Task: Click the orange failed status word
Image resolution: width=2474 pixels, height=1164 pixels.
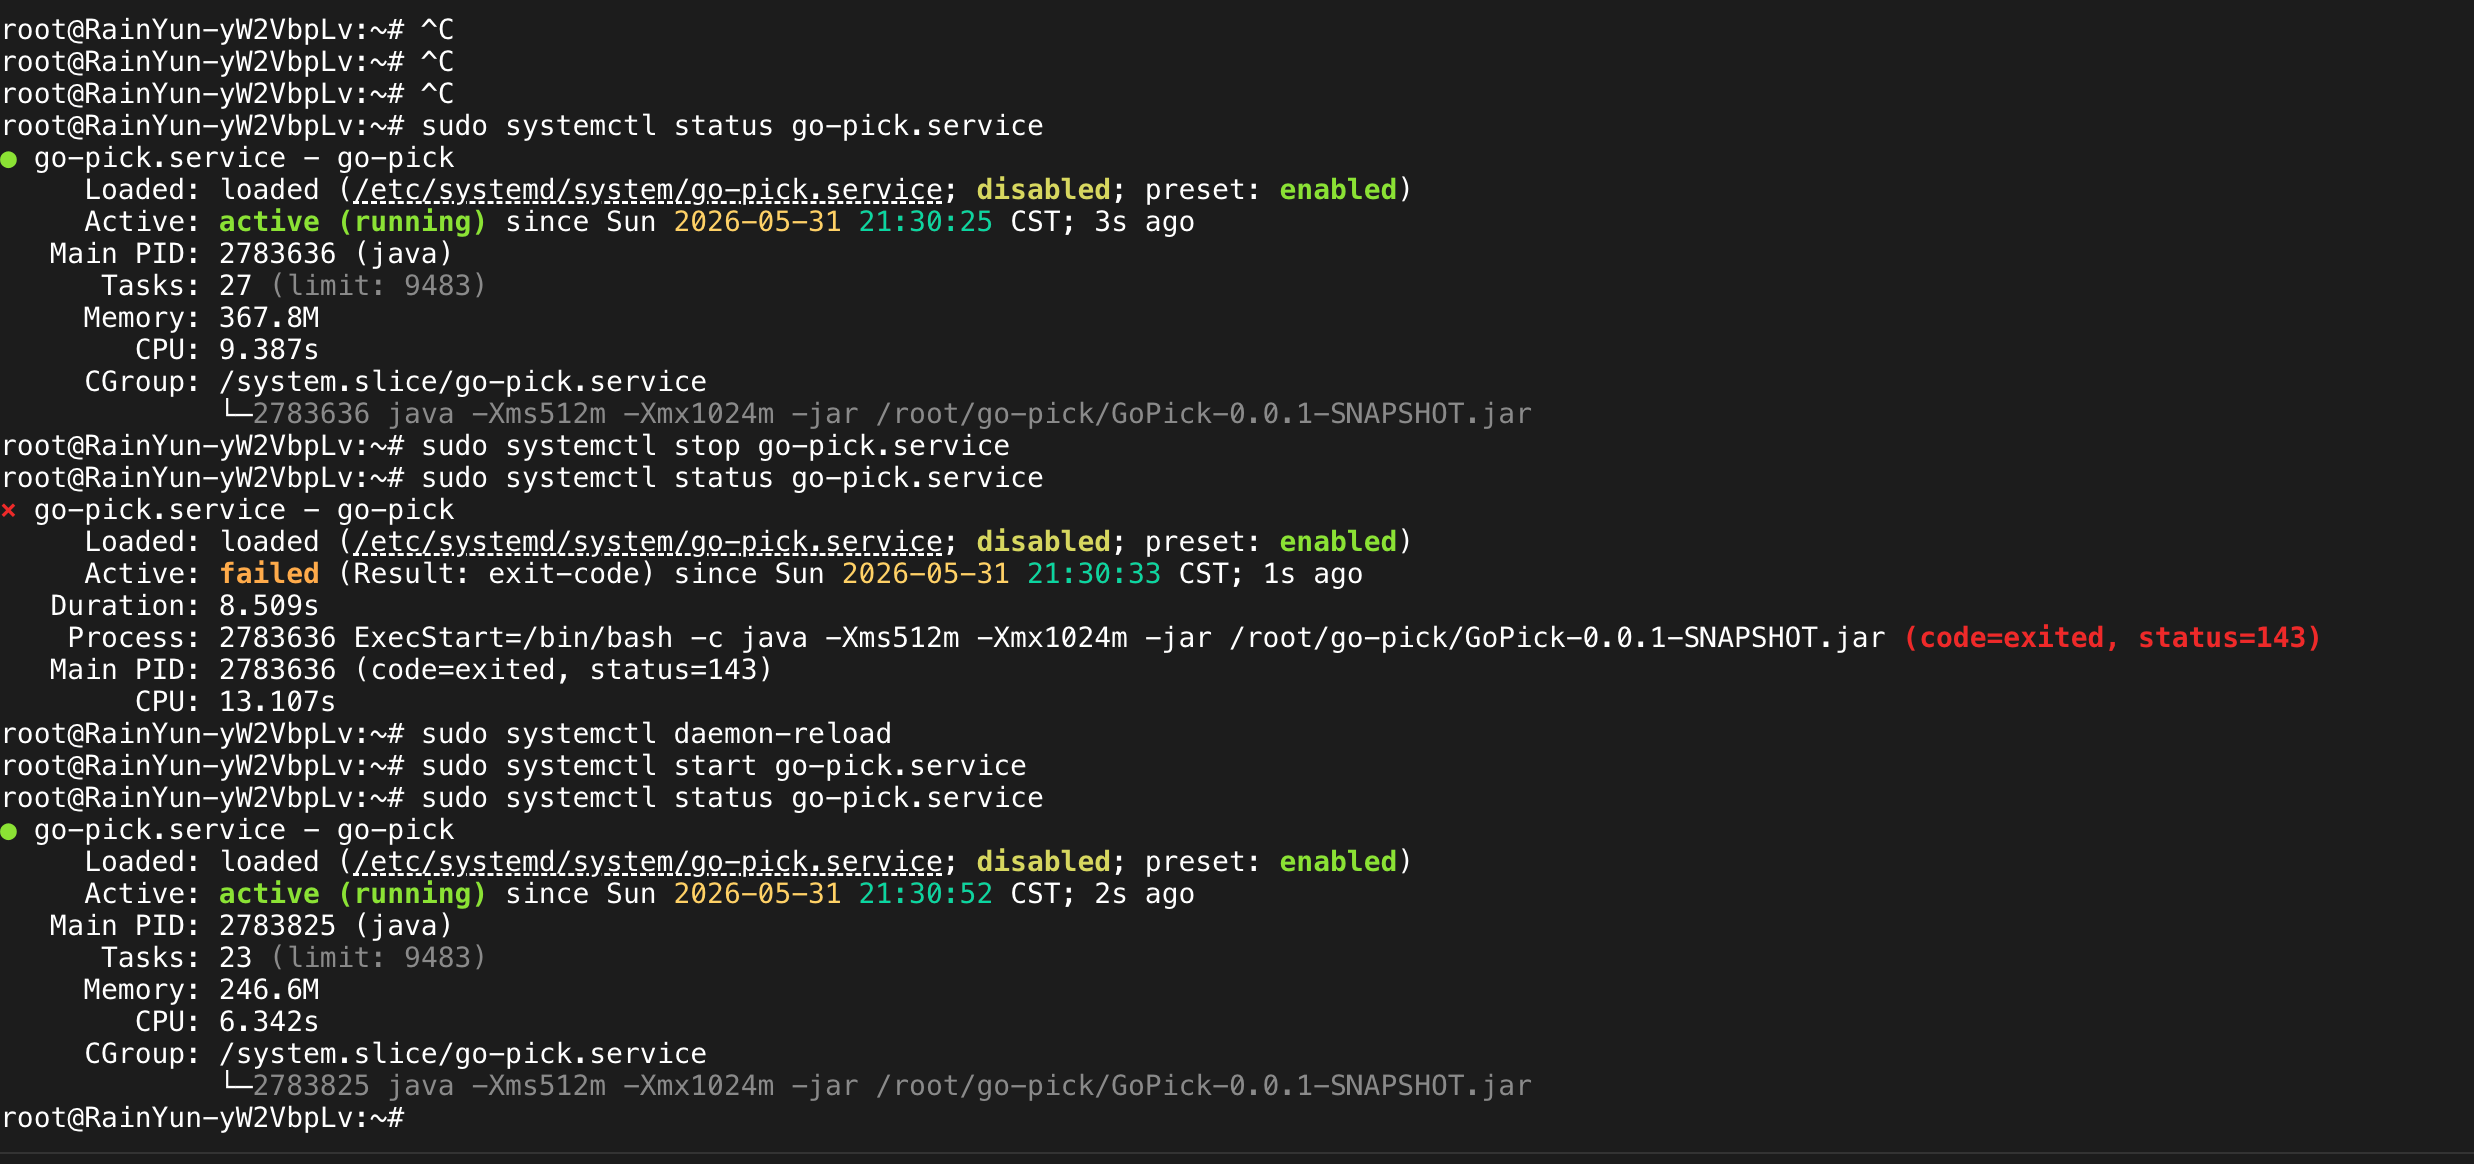Action: tap(269, 574)
